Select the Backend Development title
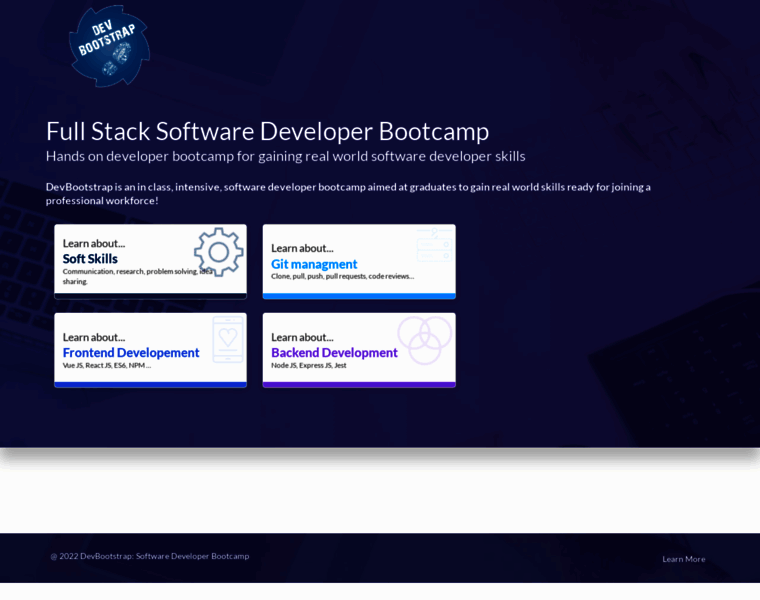 [334, 352]
